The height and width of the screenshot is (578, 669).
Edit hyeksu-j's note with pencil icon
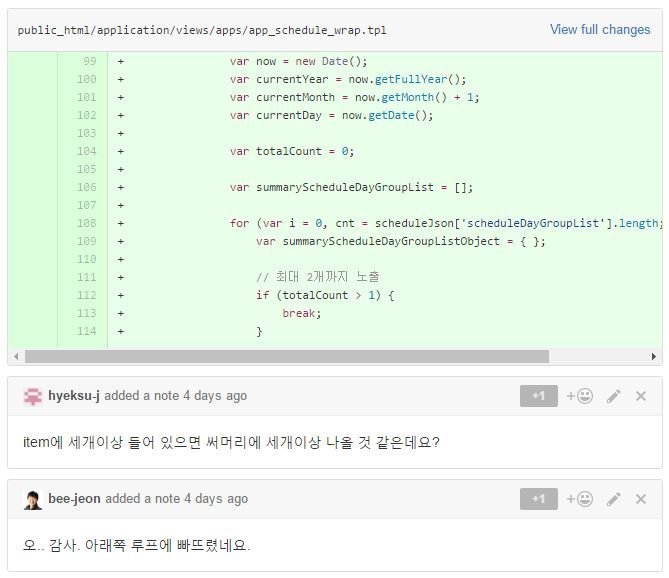(x=614, y=396)
